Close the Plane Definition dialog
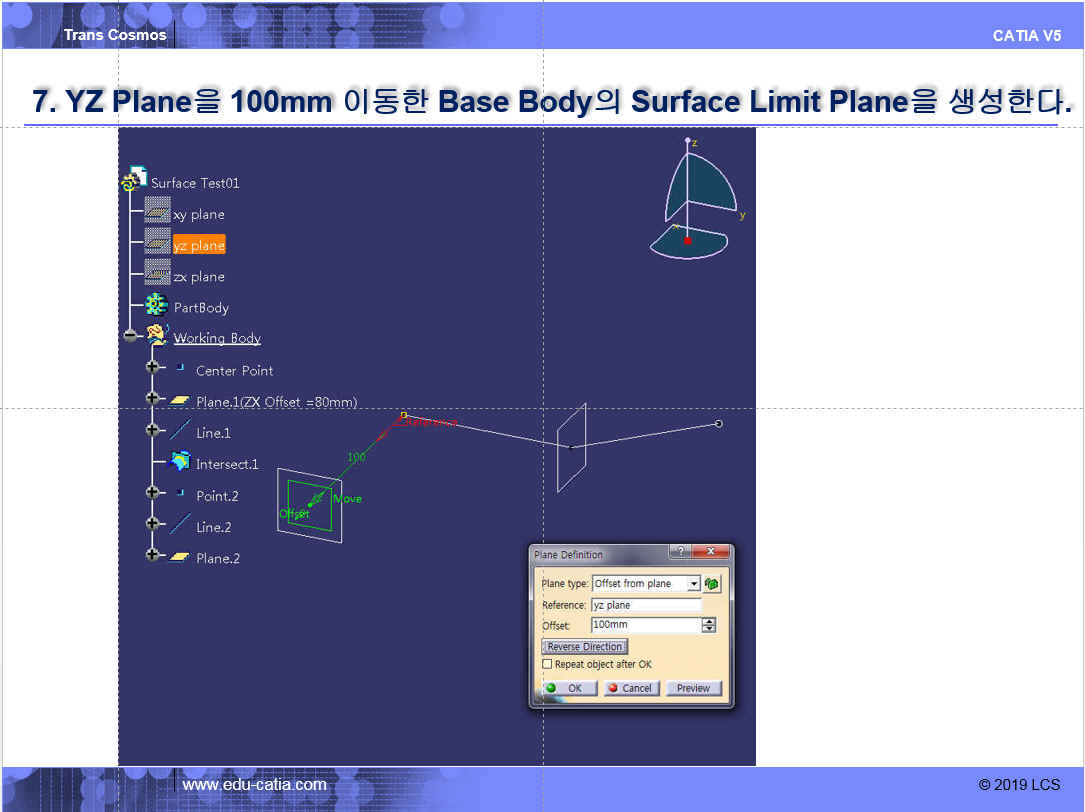This screenshot has width=1085, height=812. (711, 552)
